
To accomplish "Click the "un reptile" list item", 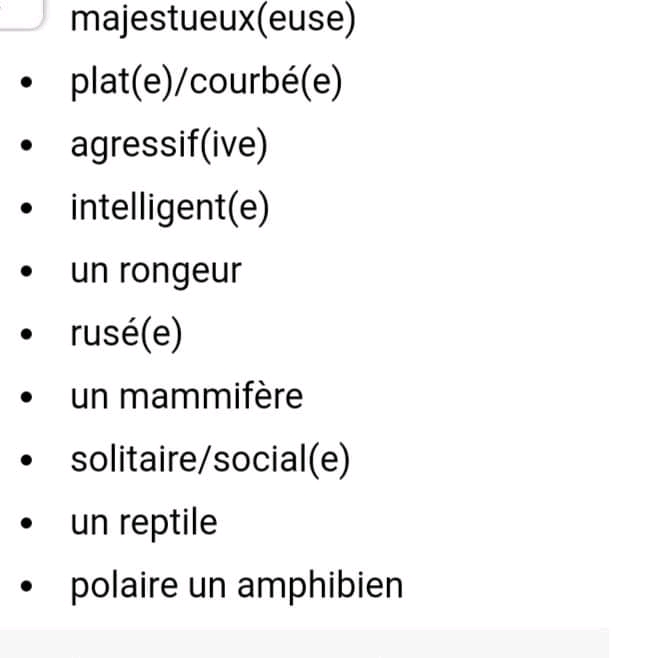I will [143, 523].
